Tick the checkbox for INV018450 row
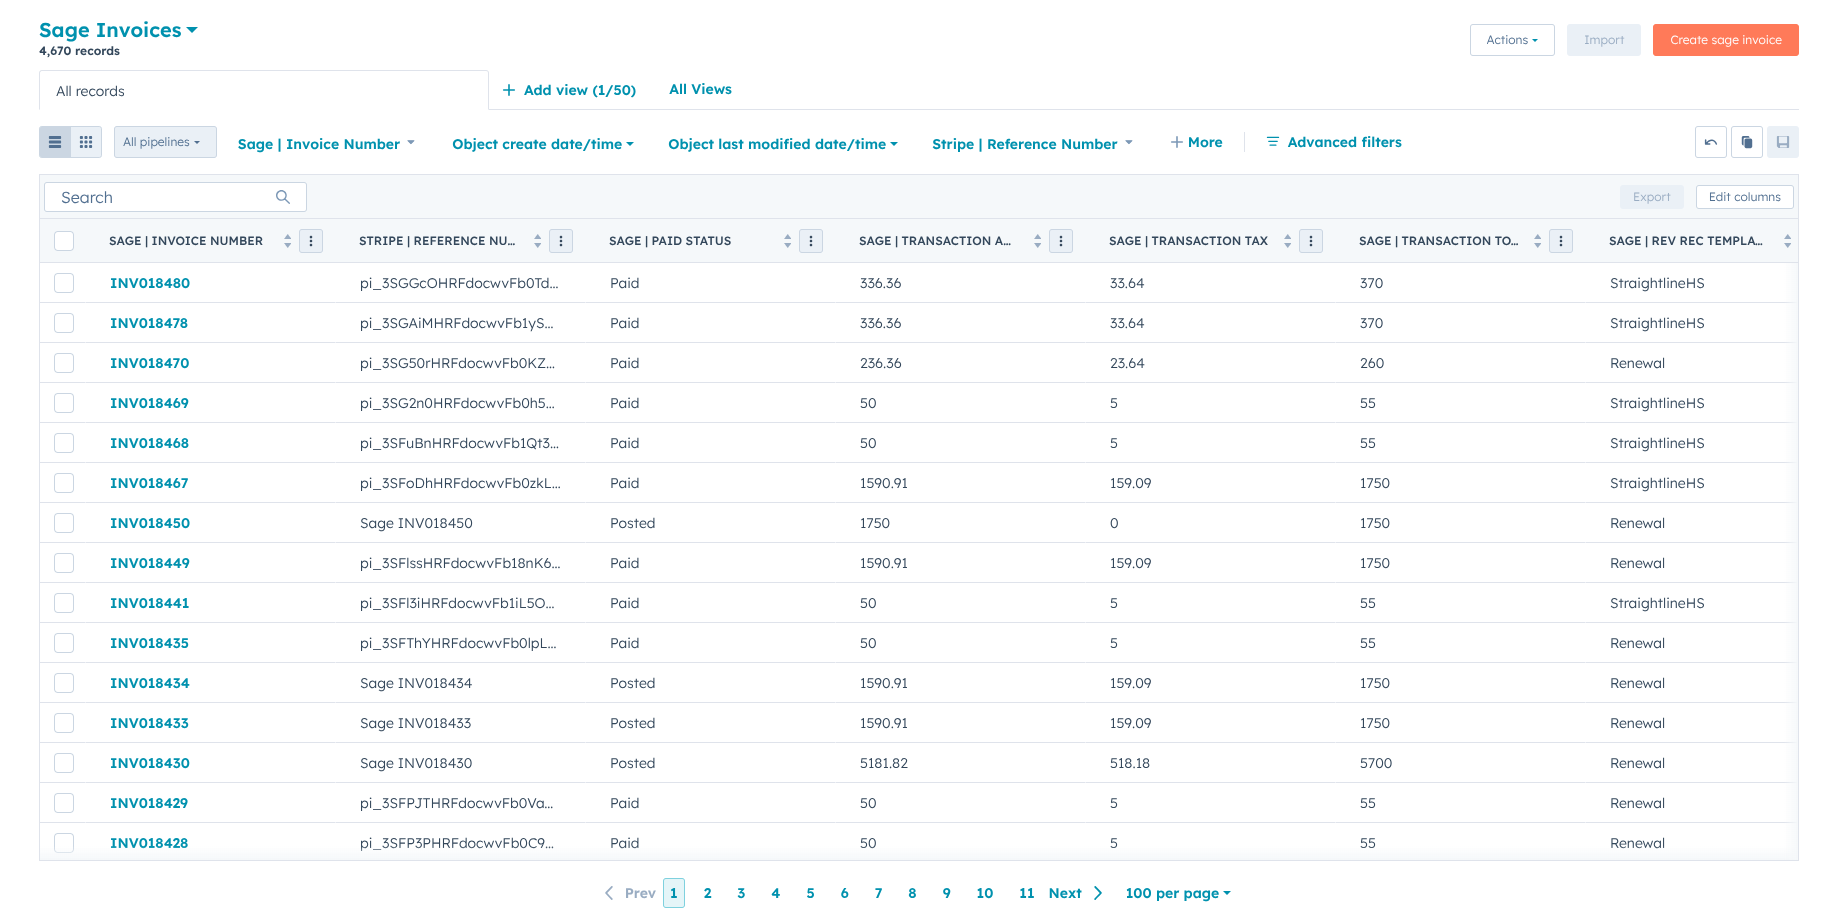 coord(64,523)
